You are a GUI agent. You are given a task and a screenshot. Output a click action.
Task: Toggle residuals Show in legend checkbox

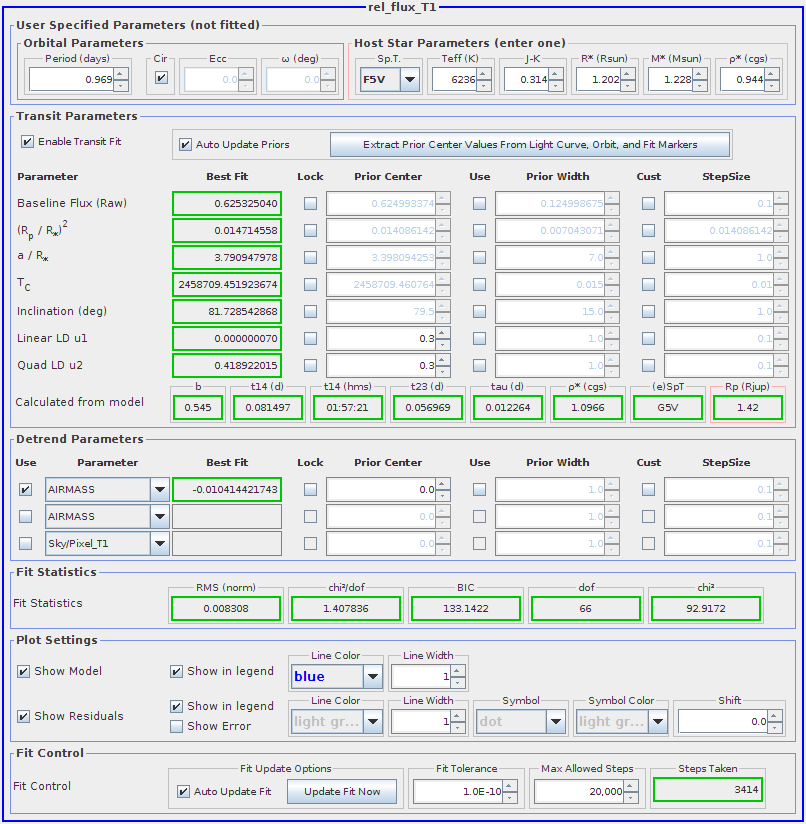177,706
